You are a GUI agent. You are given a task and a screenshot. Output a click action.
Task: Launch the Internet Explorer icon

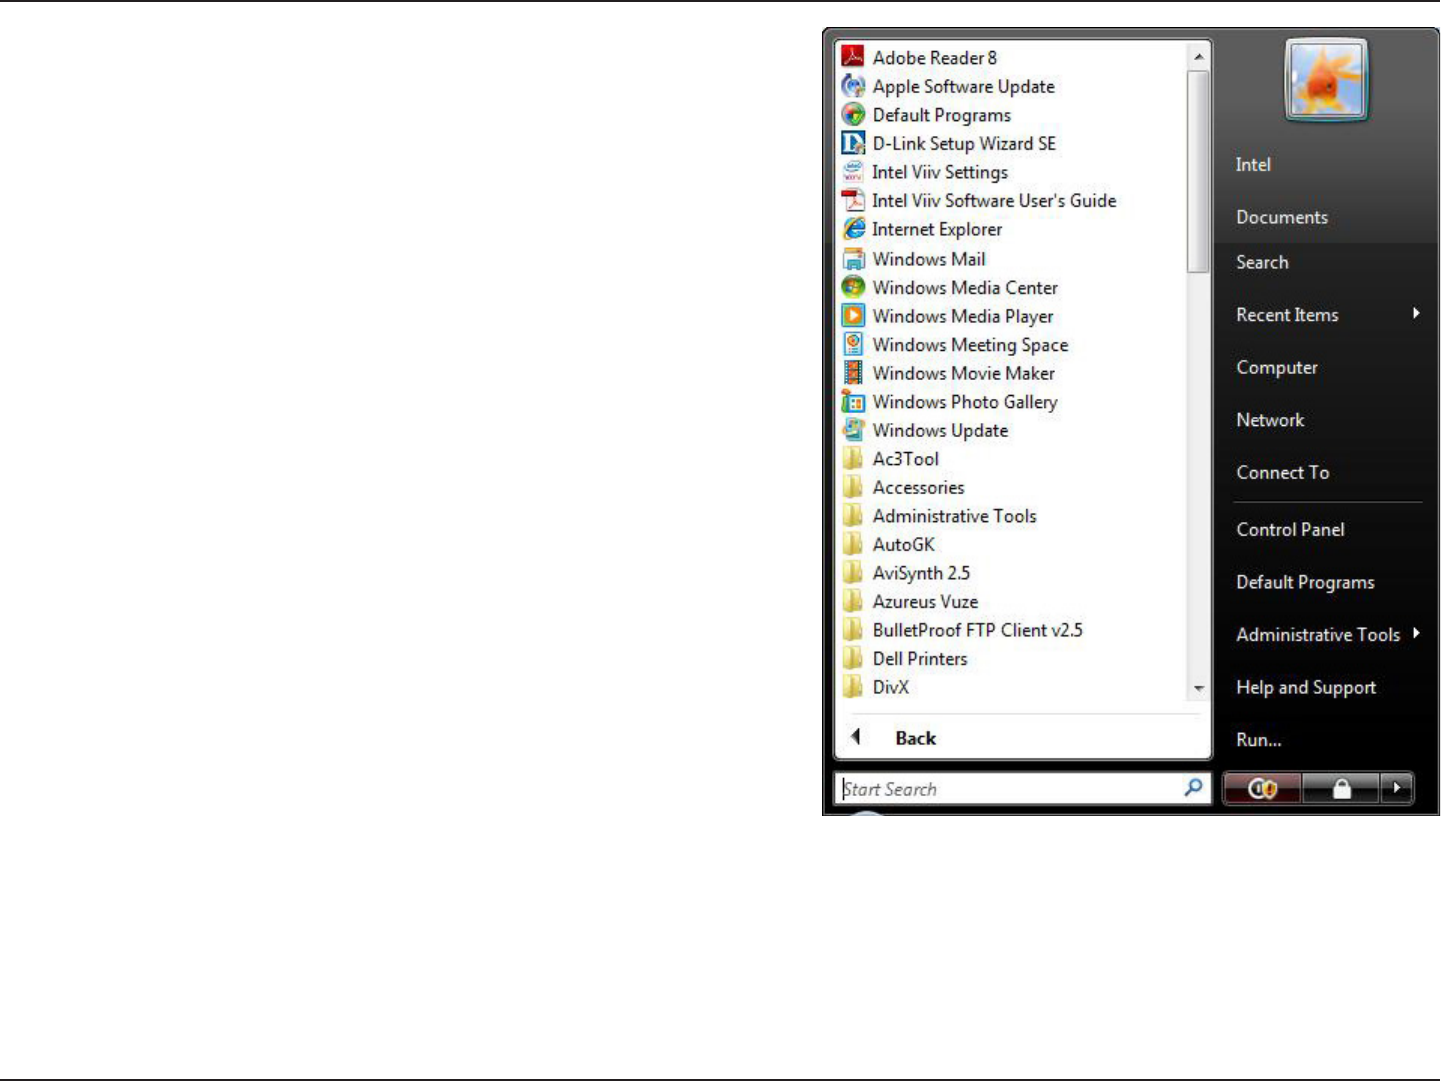pyautogui.click(x=853, y=229)
